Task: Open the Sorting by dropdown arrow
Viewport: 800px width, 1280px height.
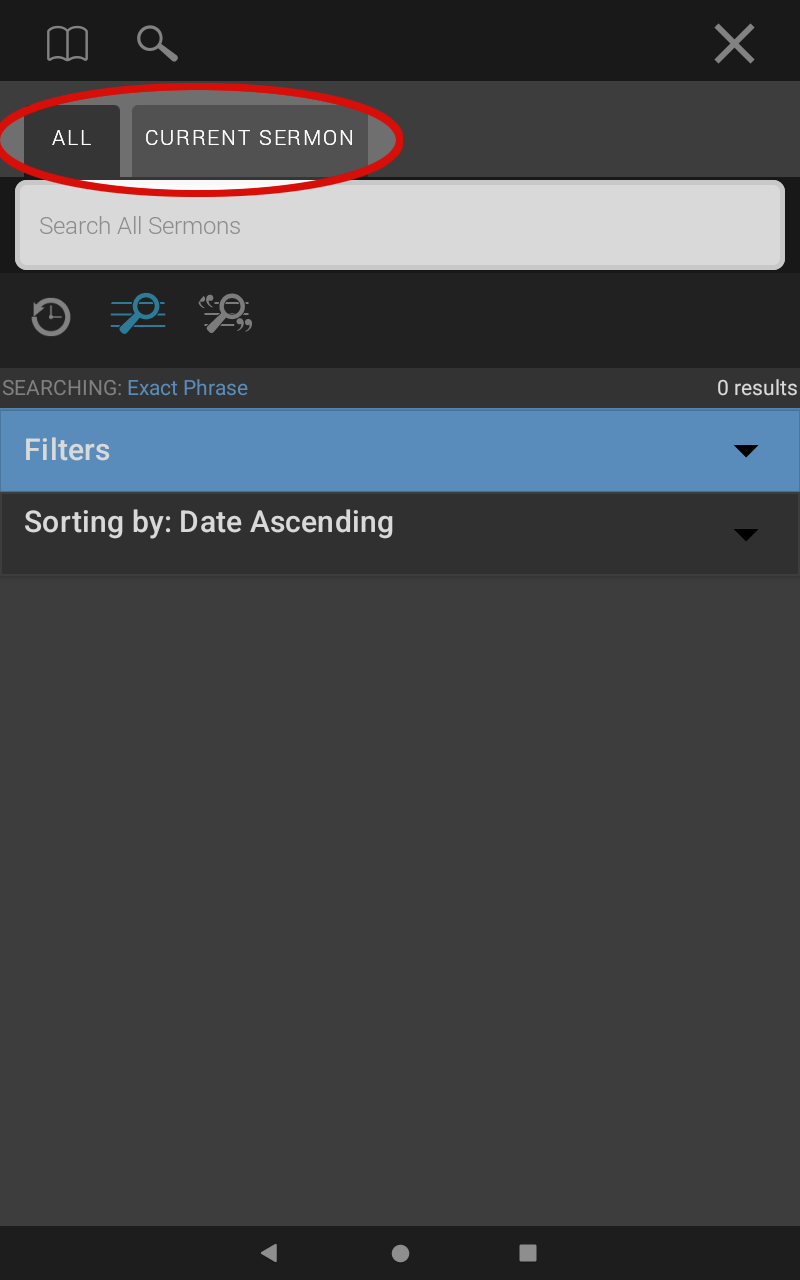Action: 746,535
